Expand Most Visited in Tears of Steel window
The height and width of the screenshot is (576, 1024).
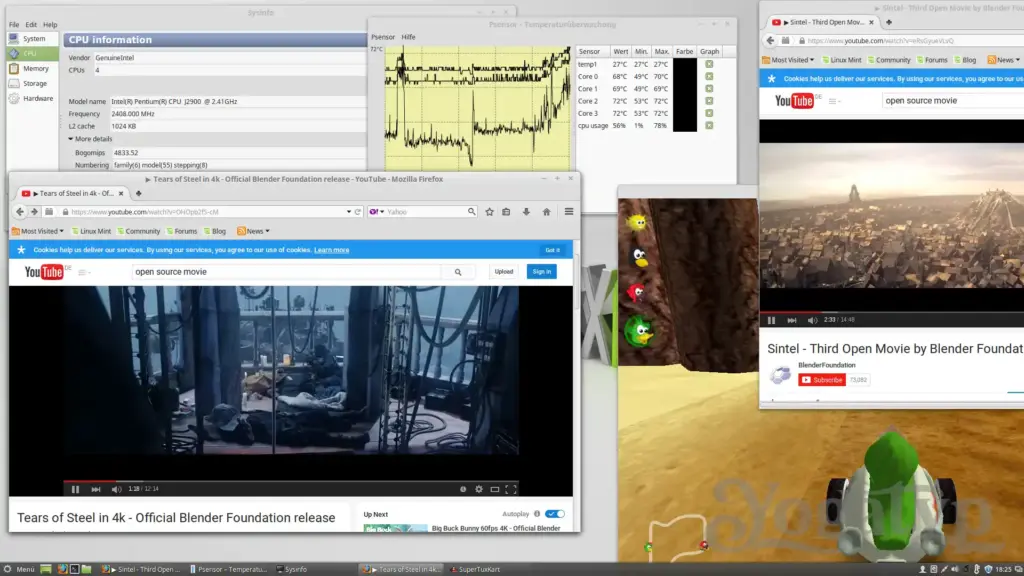click(38, 231)
